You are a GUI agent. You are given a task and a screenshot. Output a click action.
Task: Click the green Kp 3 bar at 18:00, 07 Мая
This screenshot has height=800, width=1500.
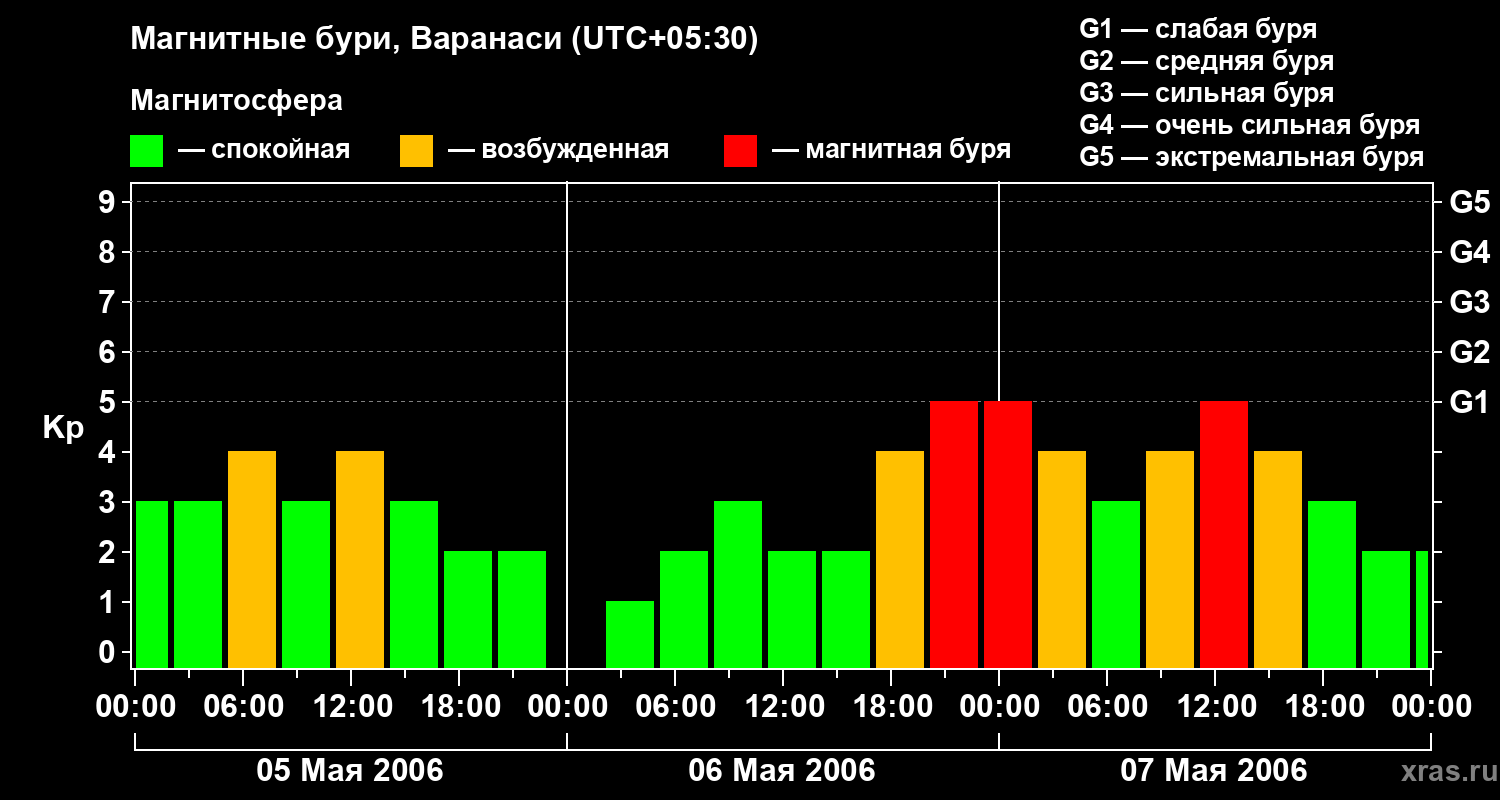[x=1332, y=584]
